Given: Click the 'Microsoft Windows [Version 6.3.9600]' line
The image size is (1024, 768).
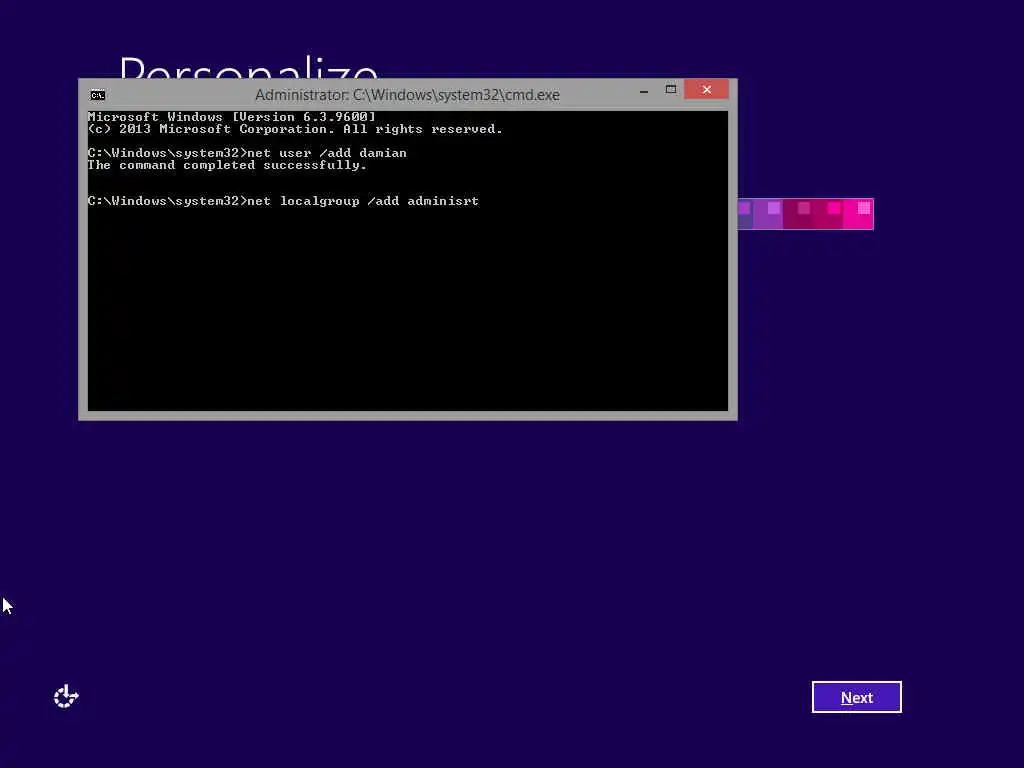Looking at the screenshot, I should [x=232, y=117].
